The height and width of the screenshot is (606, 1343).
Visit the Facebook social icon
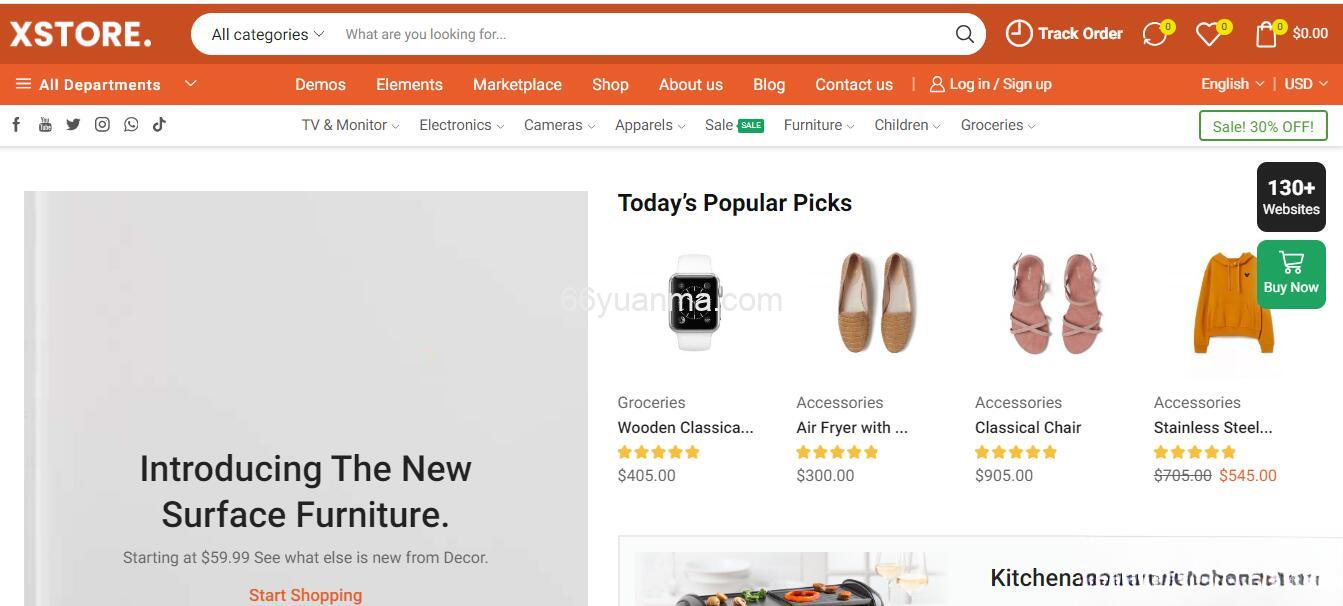[16, 125]
